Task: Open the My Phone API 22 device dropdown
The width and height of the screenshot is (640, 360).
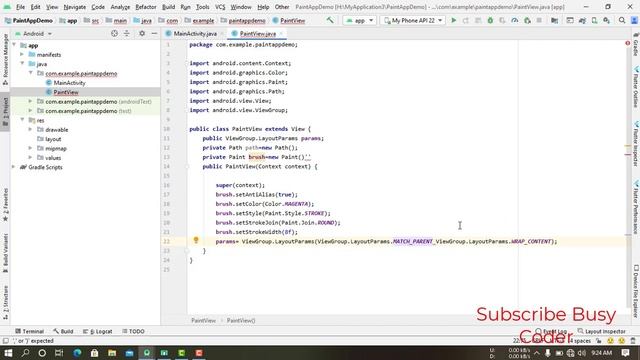Action: coord(412,20)
